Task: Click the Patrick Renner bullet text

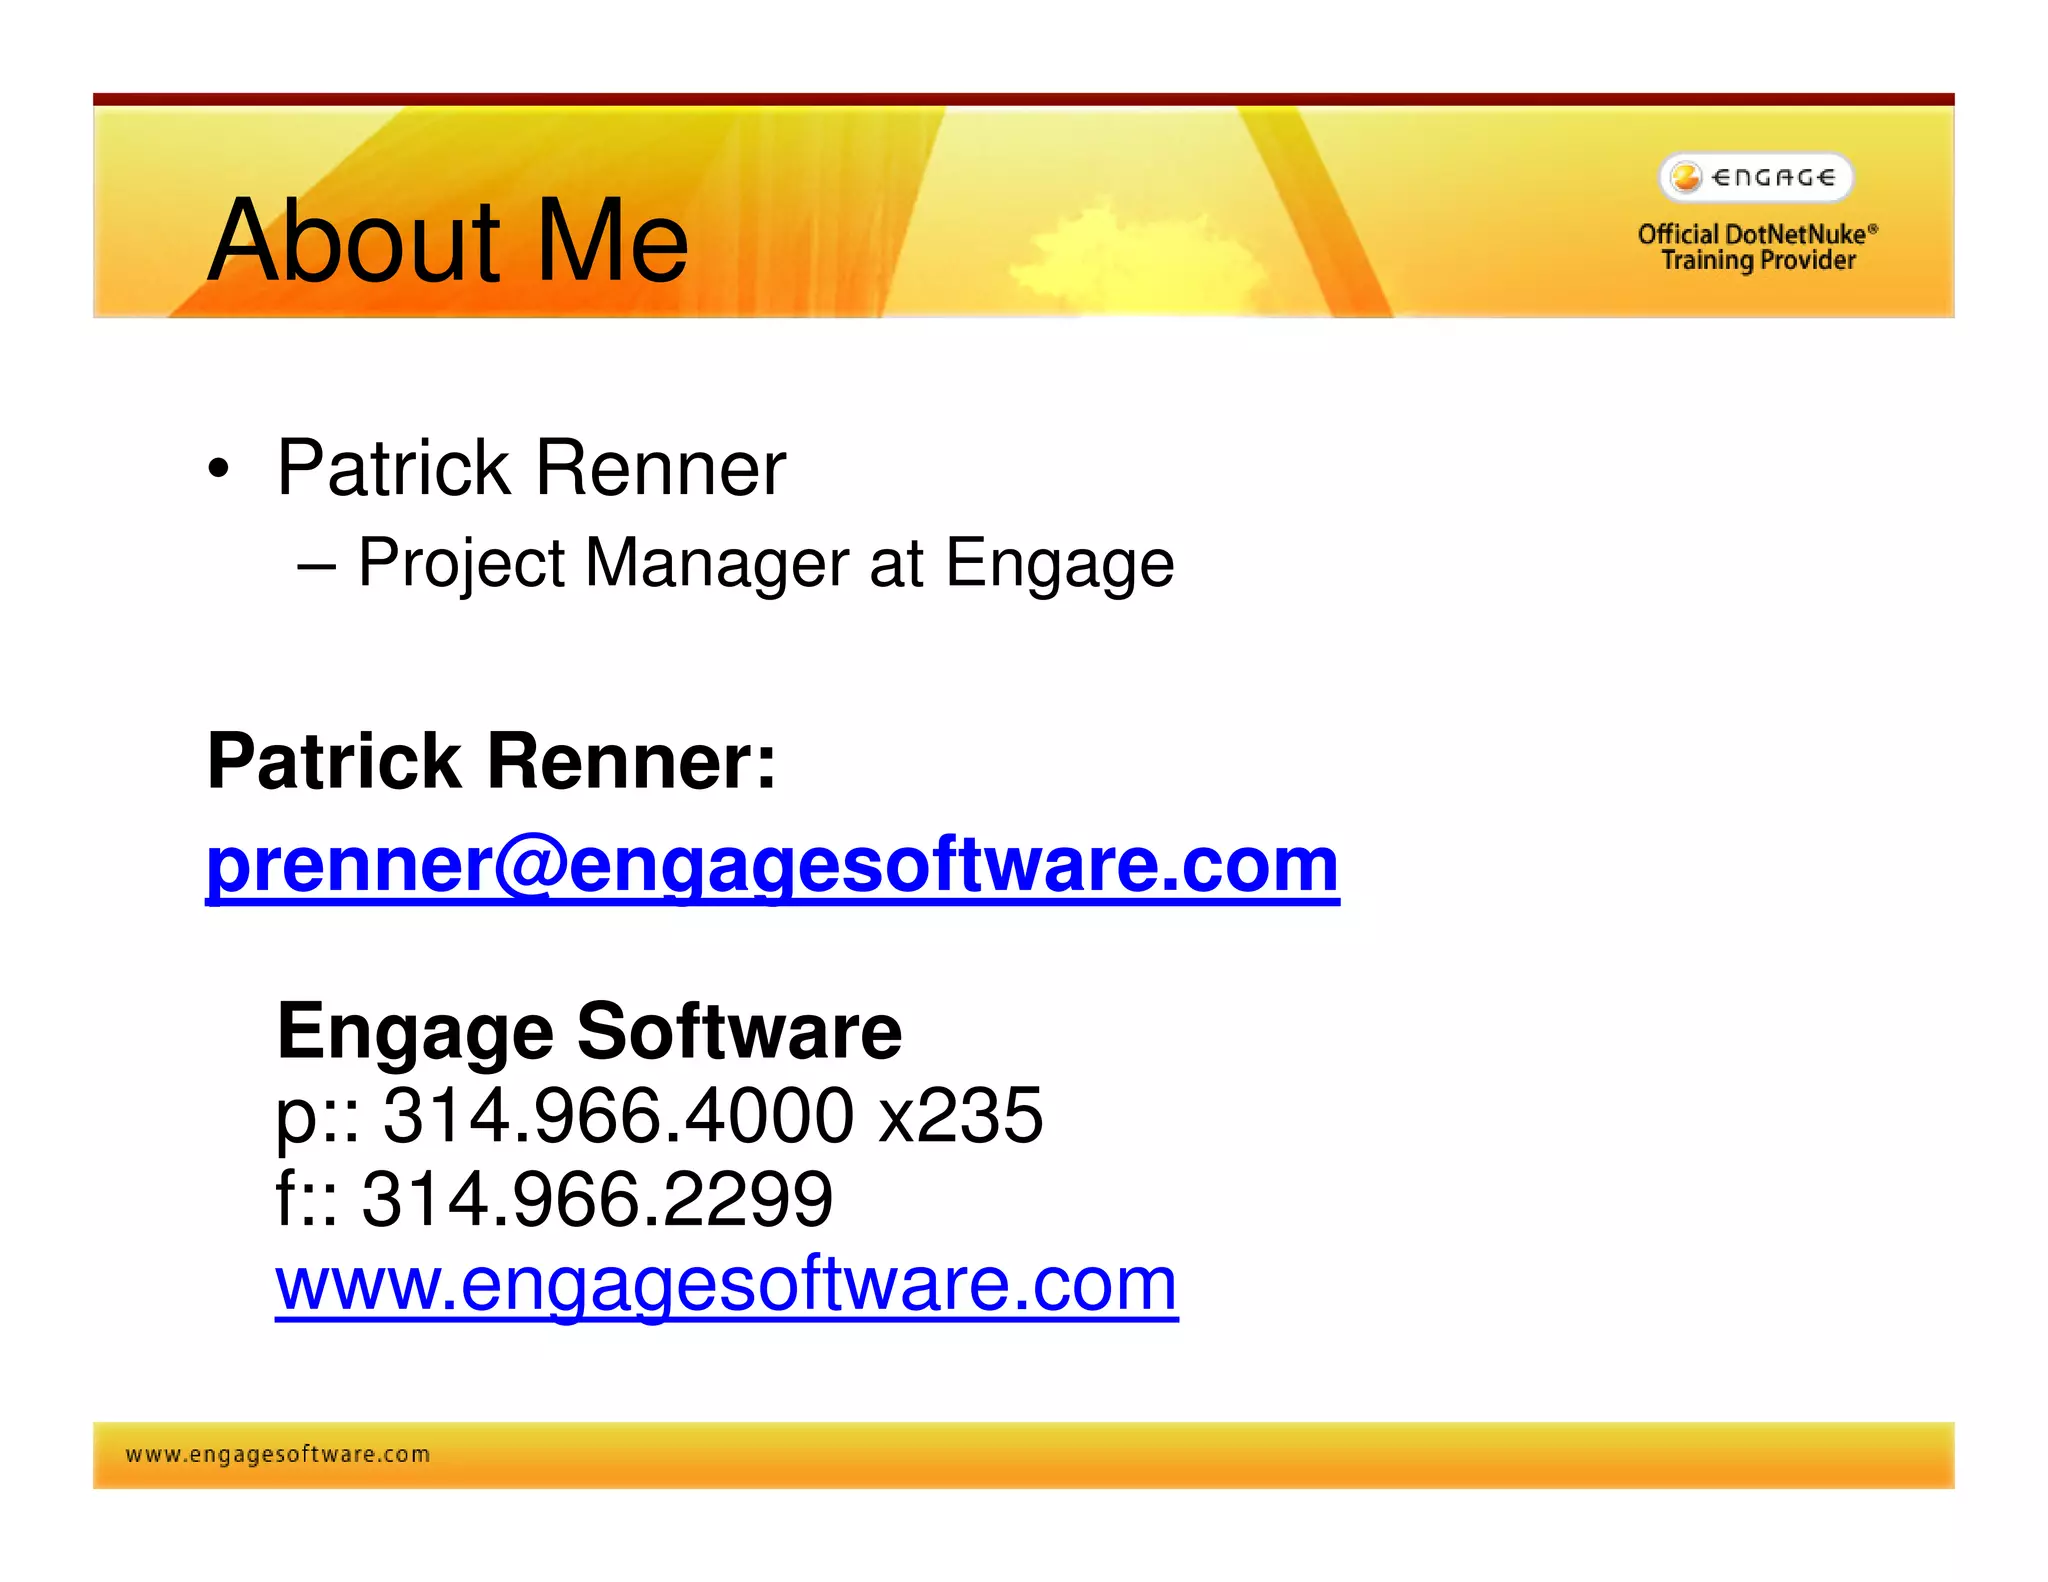Action: click(531, 468)
